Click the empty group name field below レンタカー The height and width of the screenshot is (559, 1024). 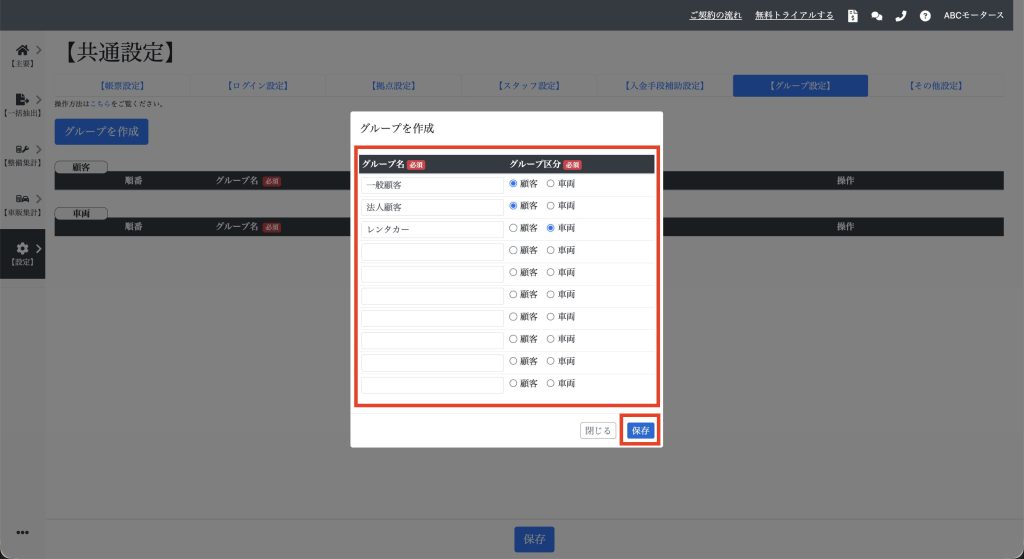[432, 252]
